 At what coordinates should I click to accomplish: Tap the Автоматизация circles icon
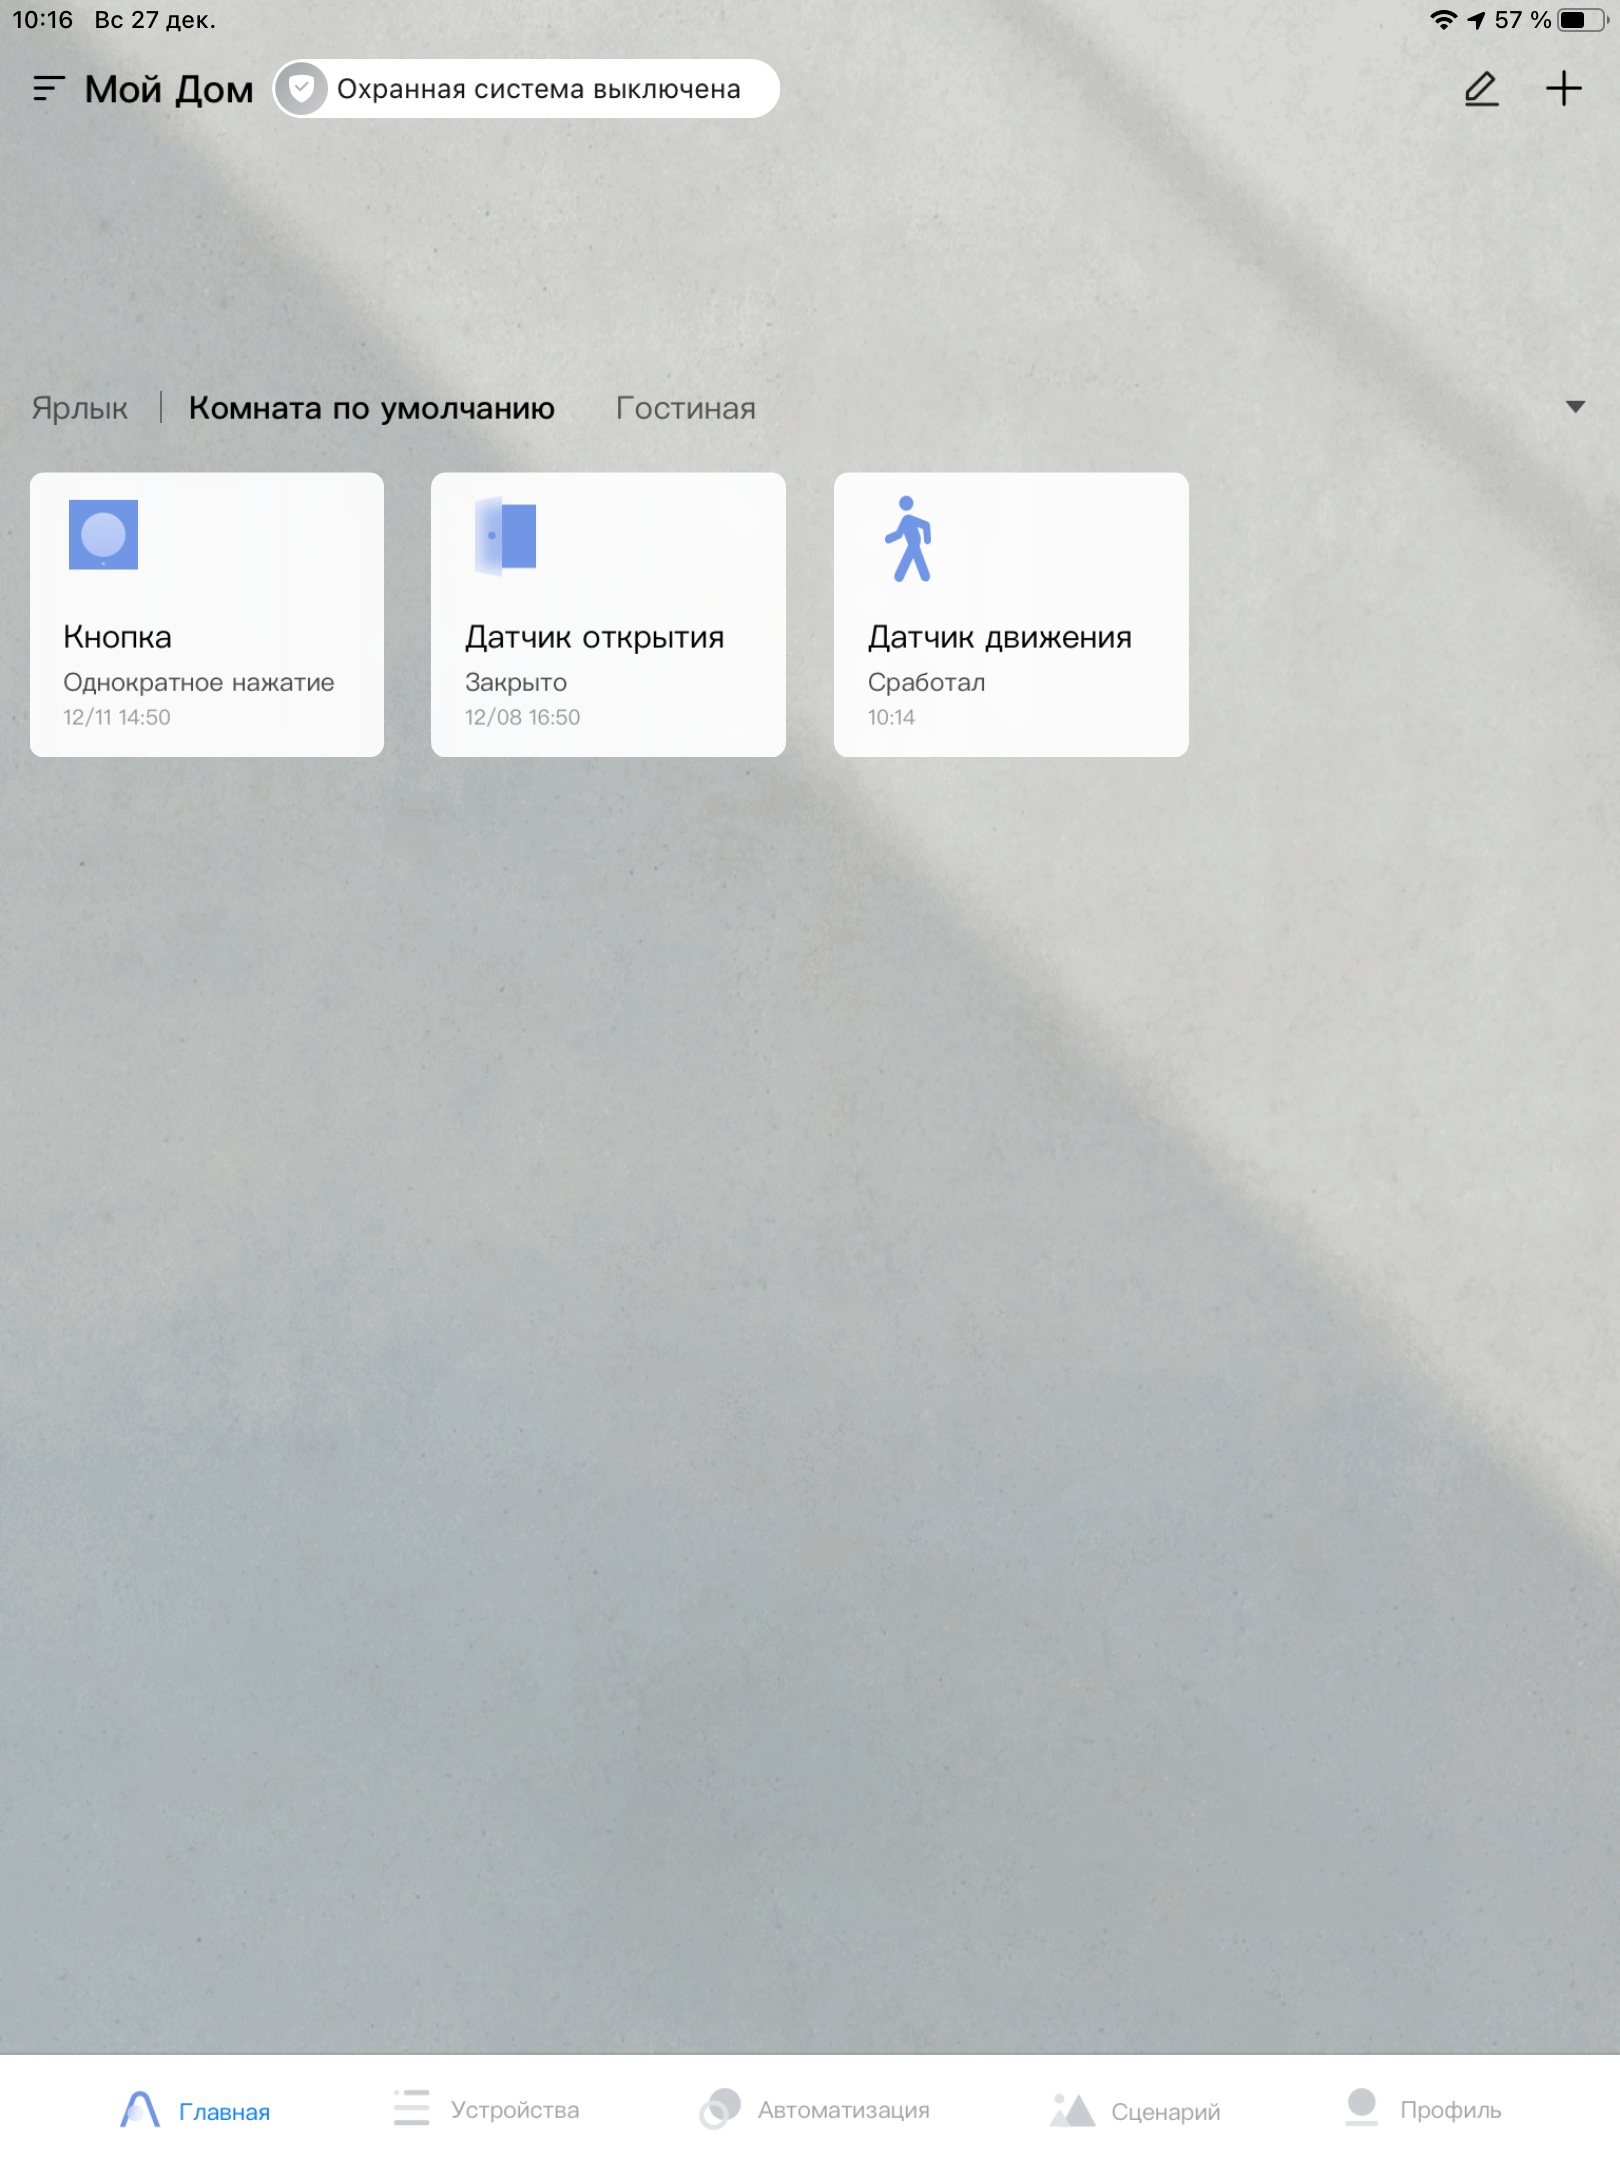click(719, 2108)
